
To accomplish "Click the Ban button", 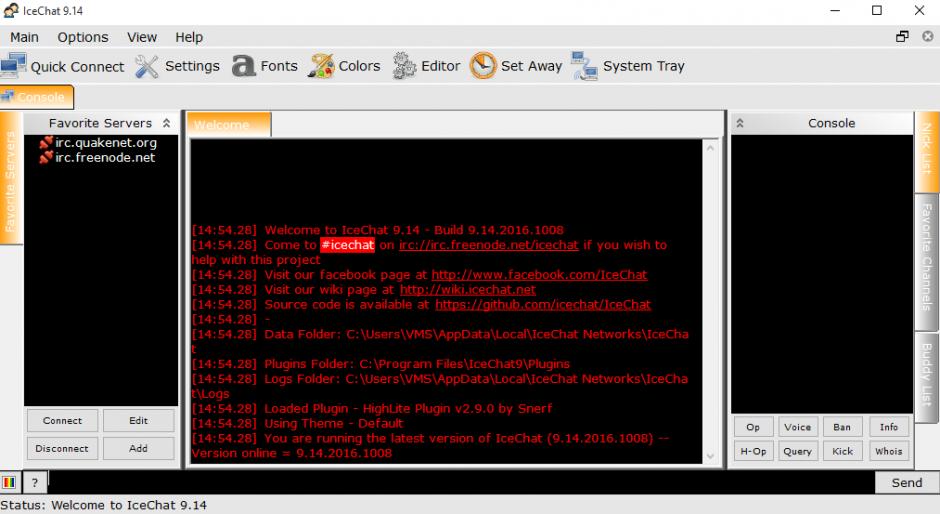I will [842, 427].
